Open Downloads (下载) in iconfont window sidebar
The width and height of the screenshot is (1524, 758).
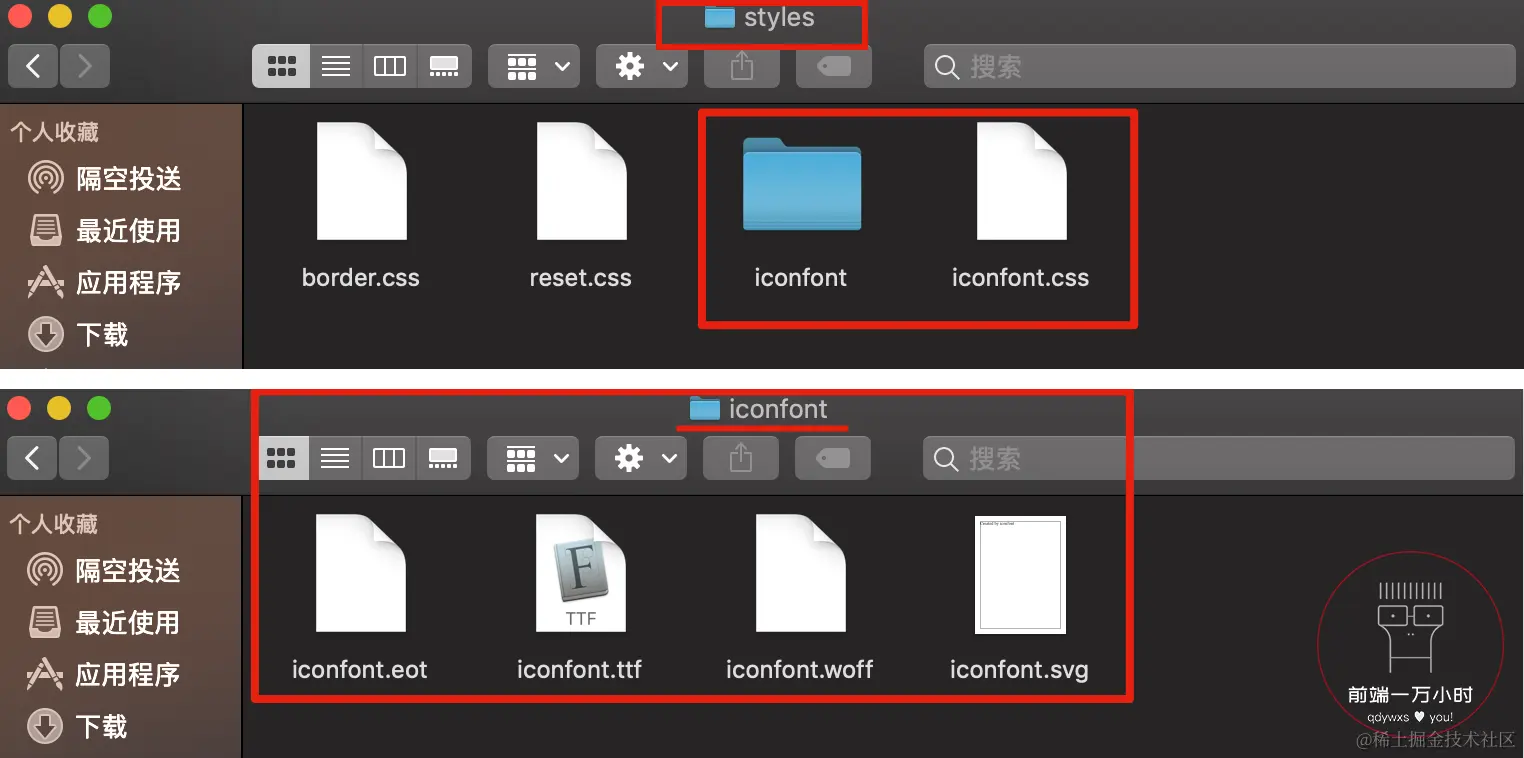click(x=79, y=726)
